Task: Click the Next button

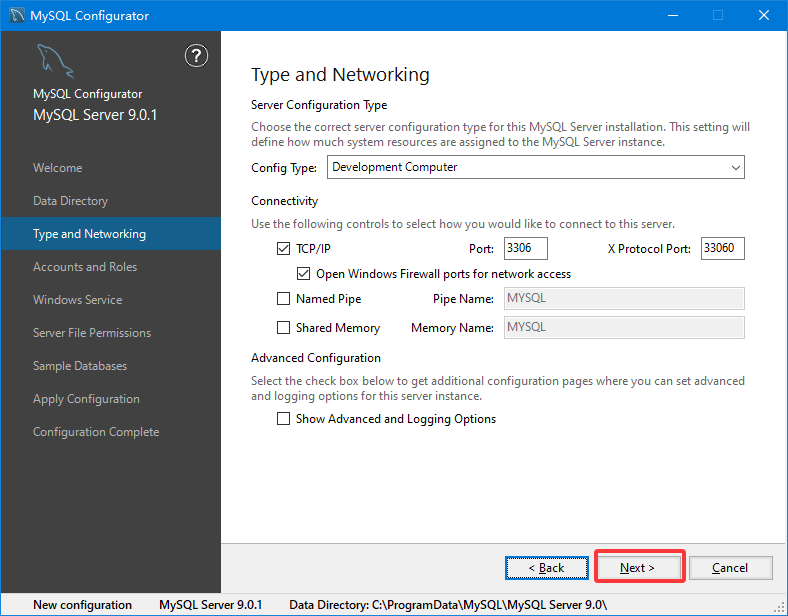Action: point(638,568)
